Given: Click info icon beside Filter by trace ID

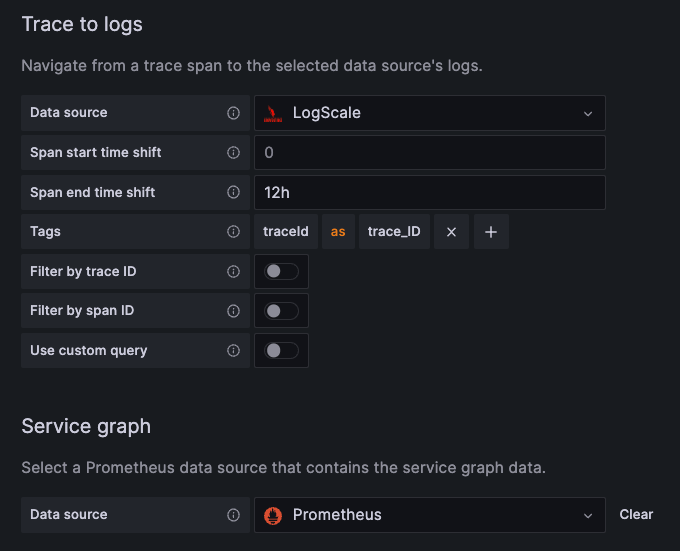Looking at the screenshot, I should click(x=233, y=271).
